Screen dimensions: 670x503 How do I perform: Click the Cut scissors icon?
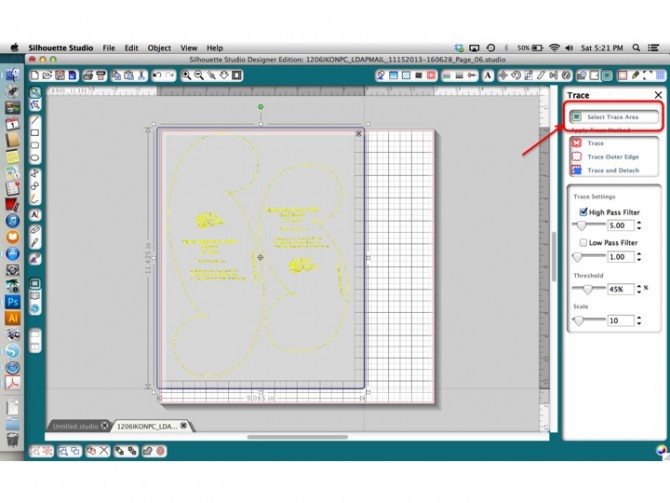tap(141, 76)
